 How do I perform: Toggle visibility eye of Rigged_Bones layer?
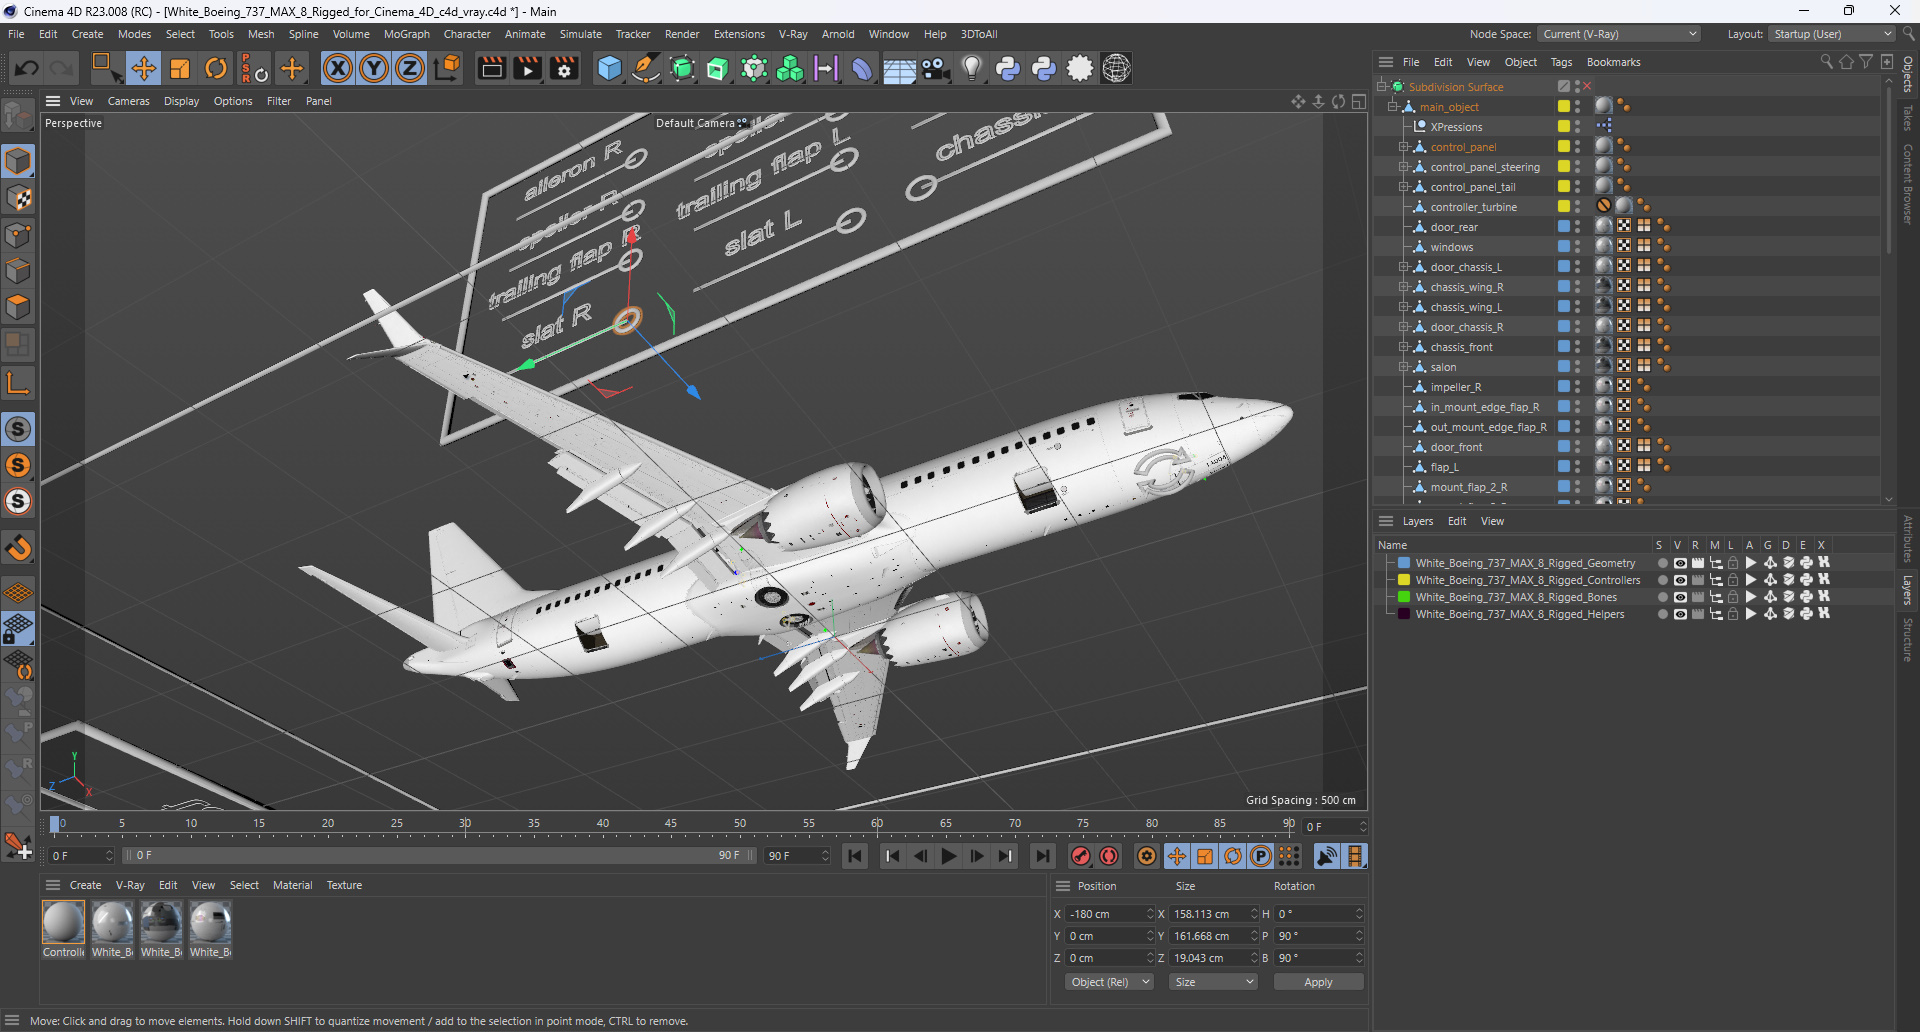[1680, 597]
